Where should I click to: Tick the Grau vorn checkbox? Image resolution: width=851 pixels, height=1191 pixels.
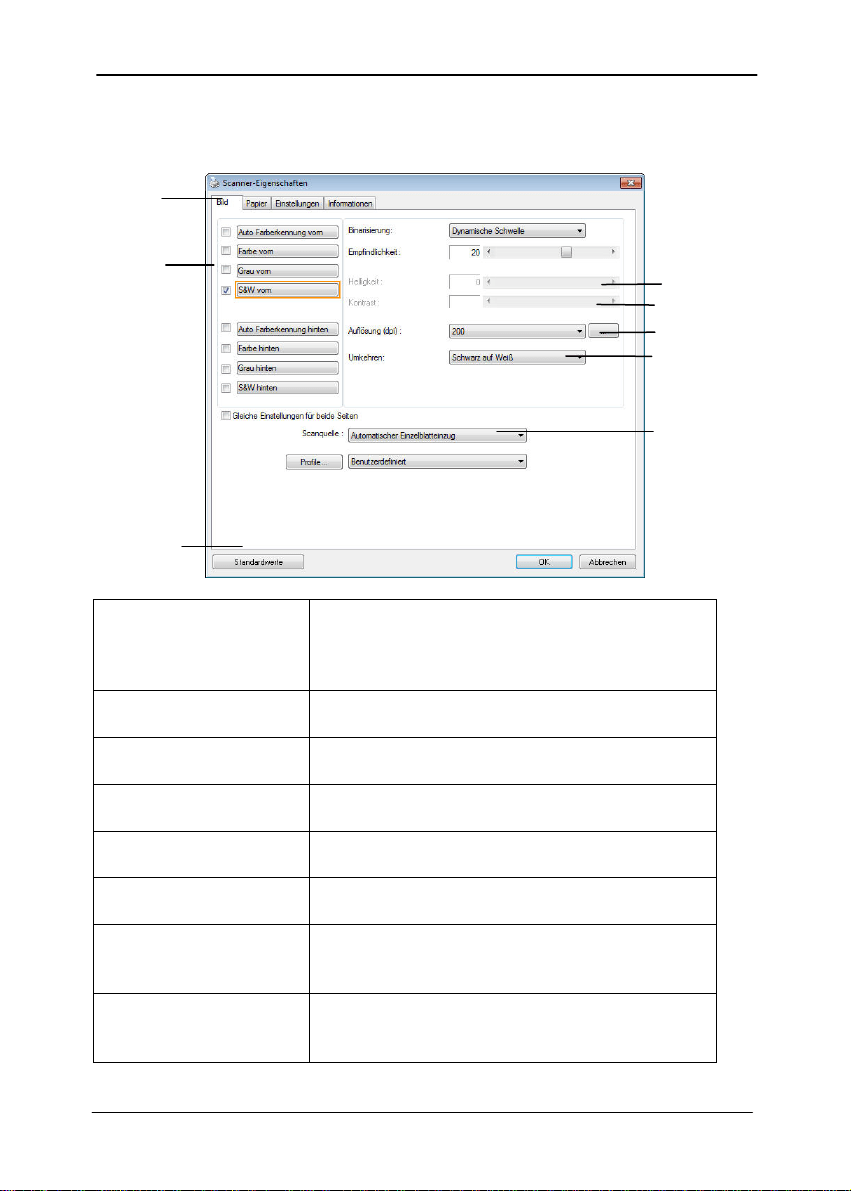tap(226, 270)
